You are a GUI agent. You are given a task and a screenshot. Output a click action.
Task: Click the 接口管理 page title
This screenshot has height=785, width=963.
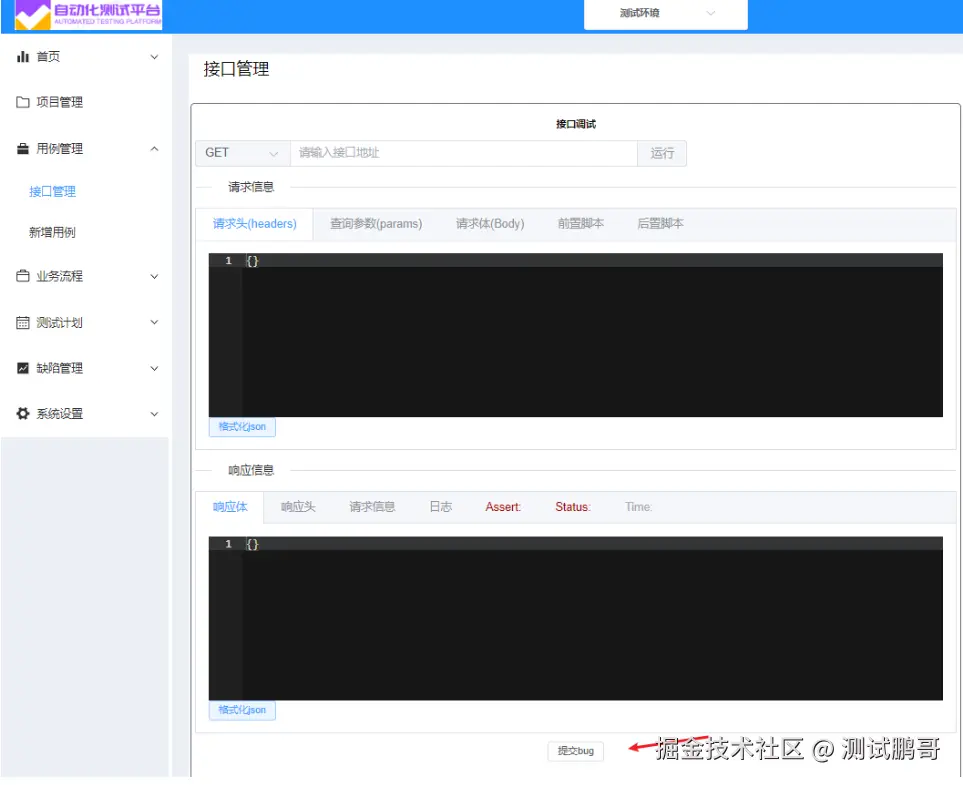tap(236, 69)
